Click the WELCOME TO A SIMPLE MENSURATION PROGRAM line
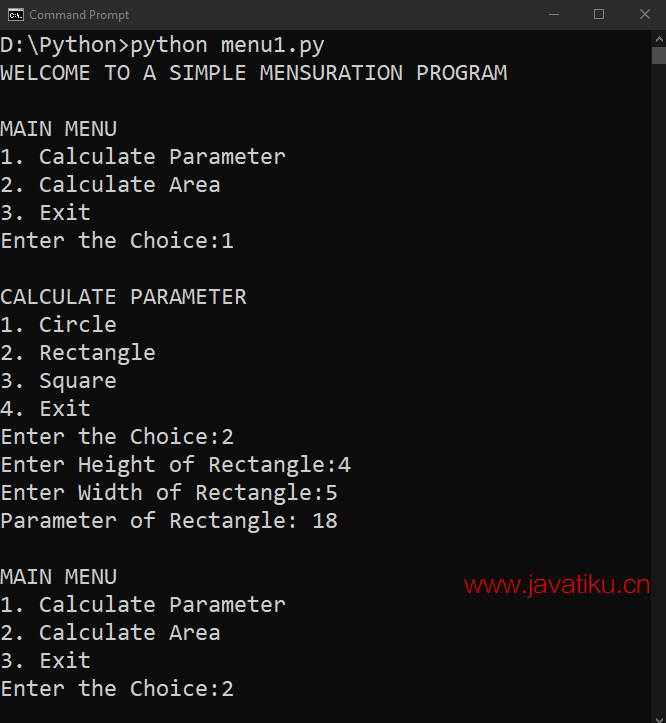Viewport: 666px width, 723px height. [x=254, y=73]
